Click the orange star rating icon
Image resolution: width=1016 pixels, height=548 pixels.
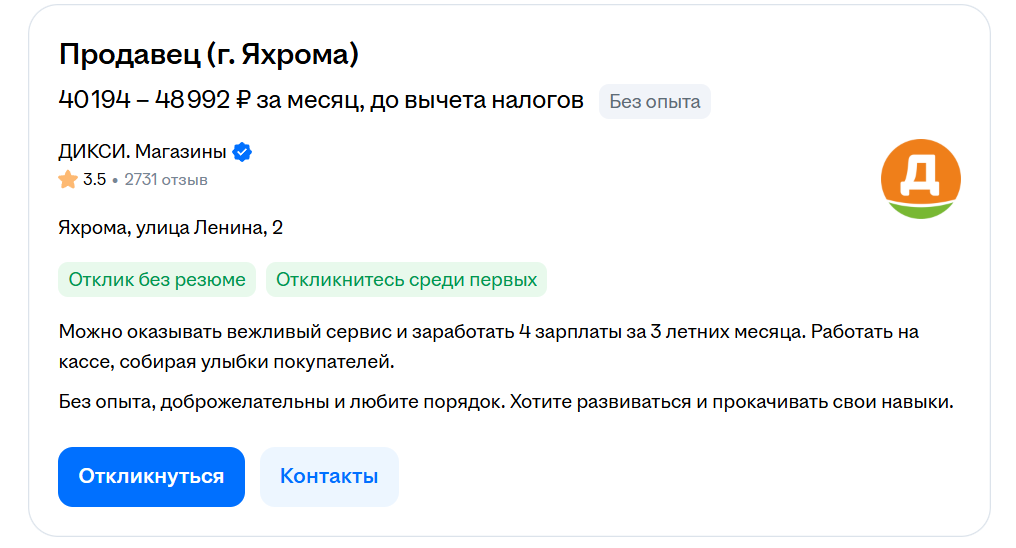[68, 180]
